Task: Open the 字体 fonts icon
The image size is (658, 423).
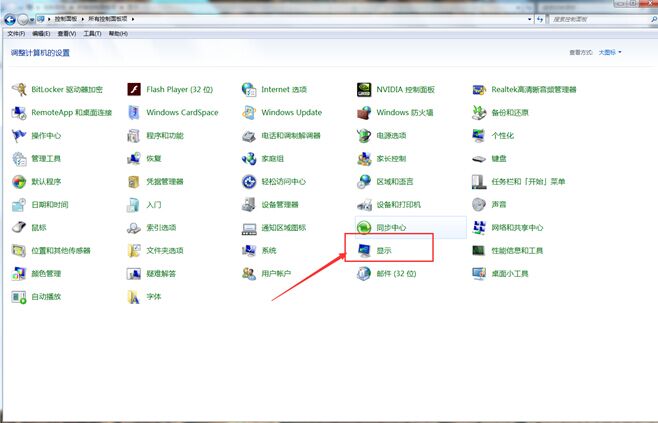Action: (134, 297)
